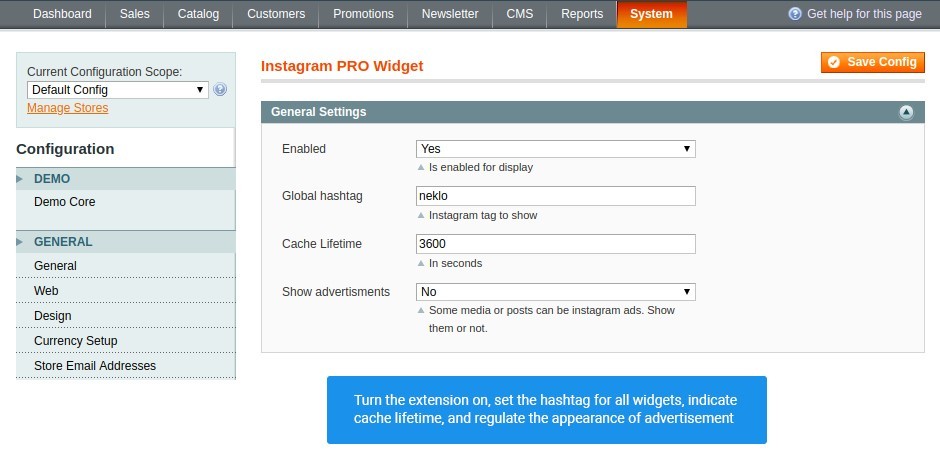Image resolution: width=940 pixels, height=470 pixels.
Task: Collapse General Settings using the round arrow icon
Action: (x=906, y=112)
